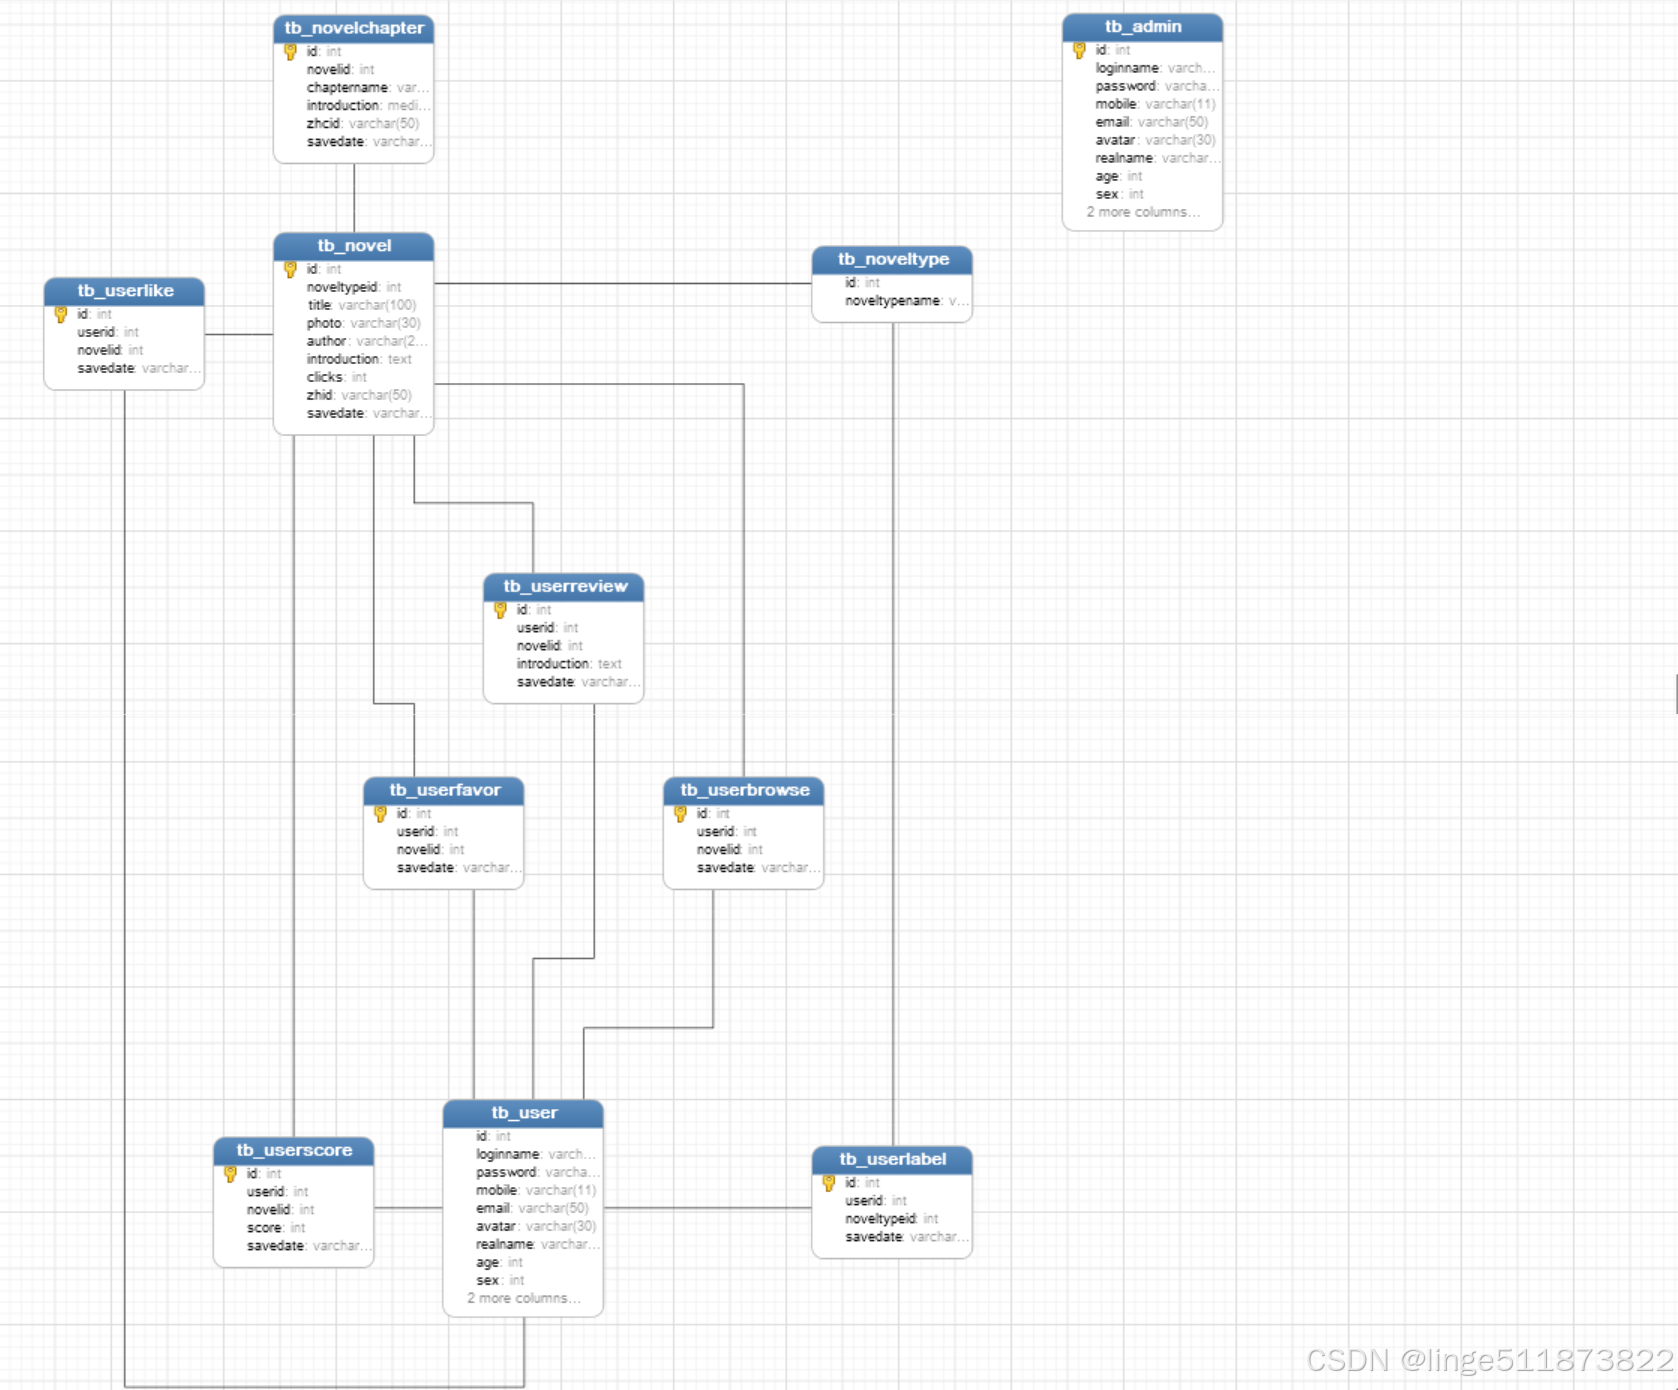1678x1390 pixels.
Task: Click the userid column in tb_userfavor
Action: tap(427, 832)
